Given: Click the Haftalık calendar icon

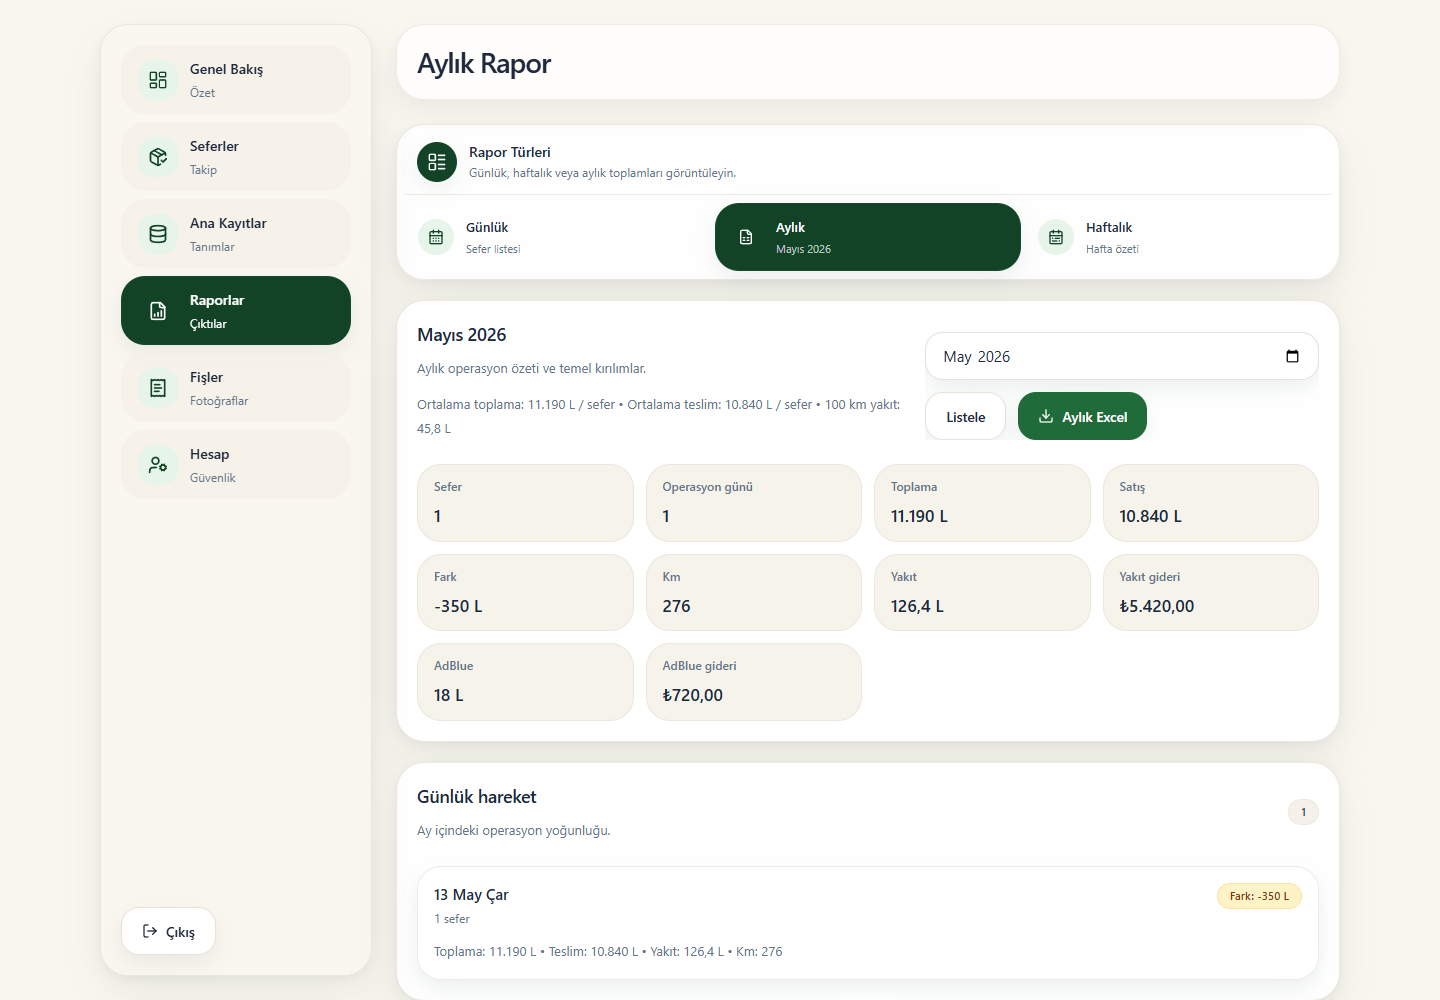Looking at the screenshot, I should (1056, 237).
